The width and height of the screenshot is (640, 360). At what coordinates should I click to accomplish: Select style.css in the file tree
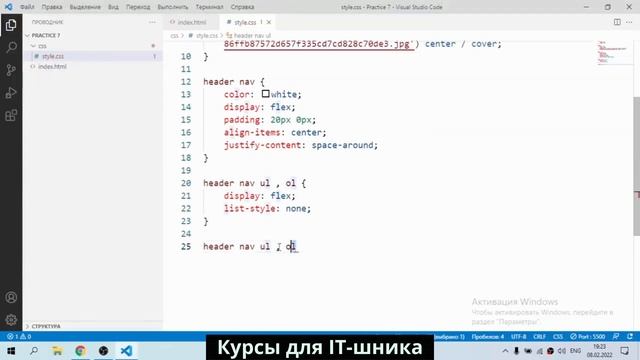click(x=53, y=56)
